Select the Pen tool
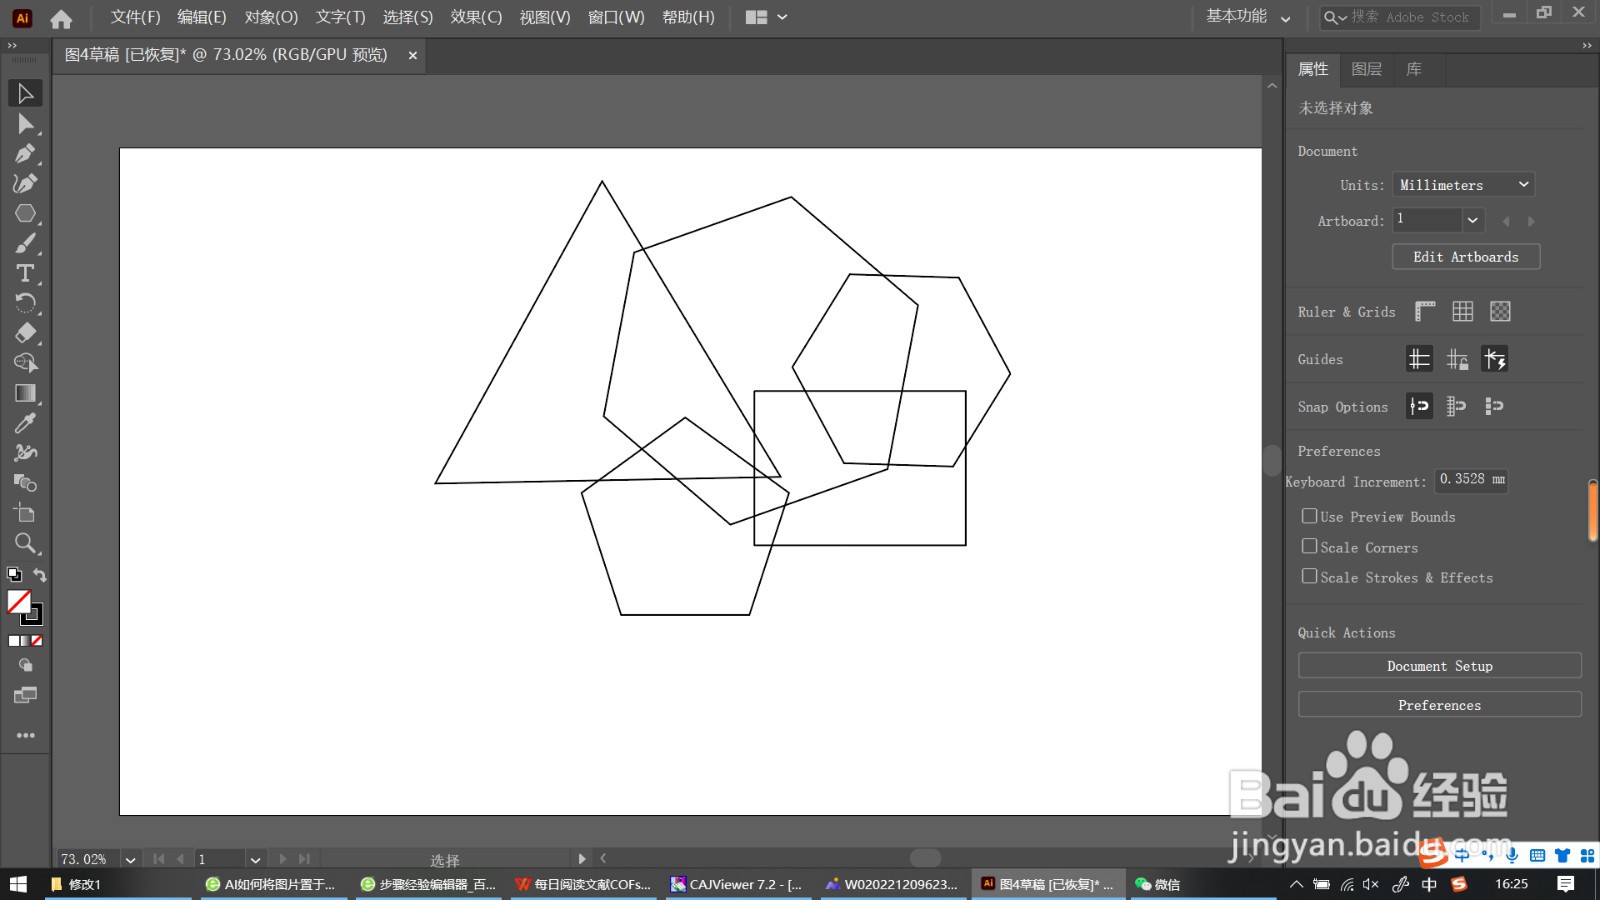The image size is (1600, 900). [x=25, y=154]
